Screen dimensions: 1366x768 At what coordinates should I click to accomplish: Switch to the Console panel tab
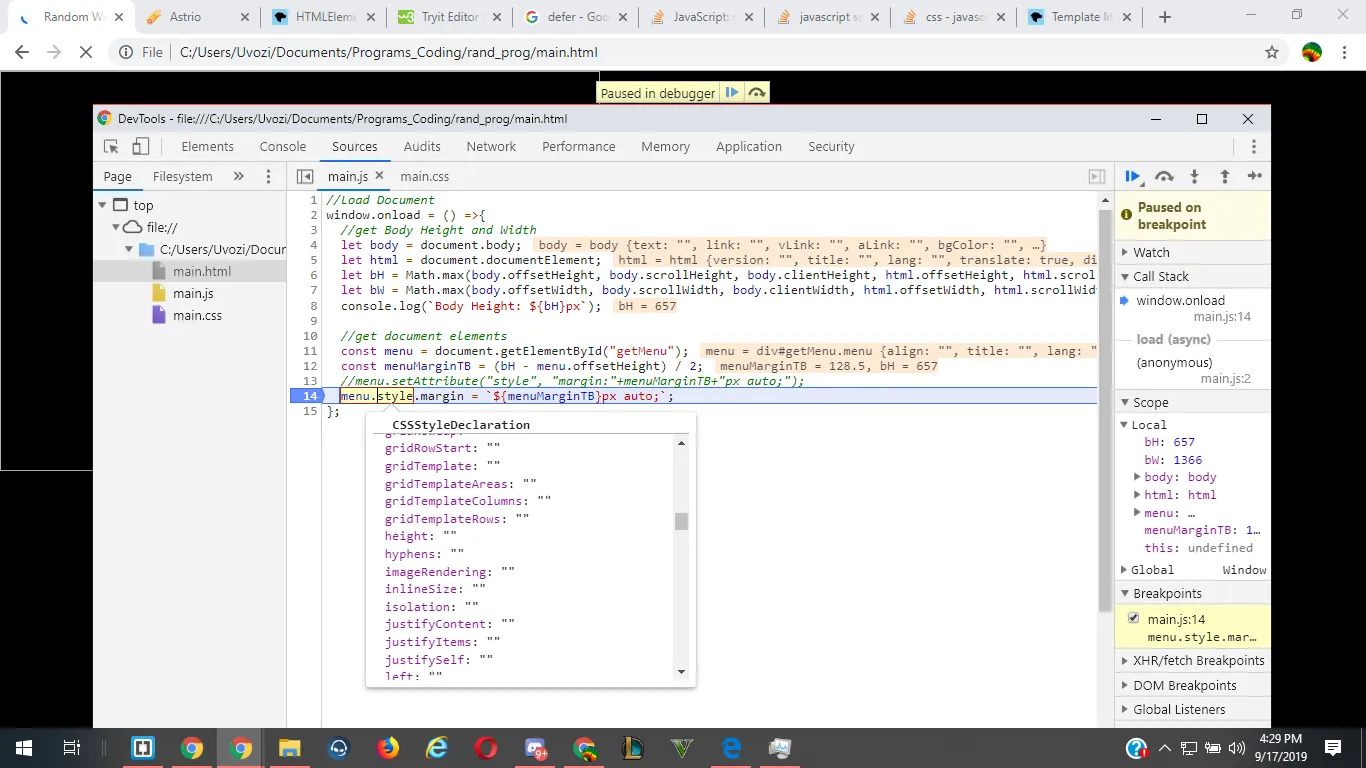pos(283,147)
